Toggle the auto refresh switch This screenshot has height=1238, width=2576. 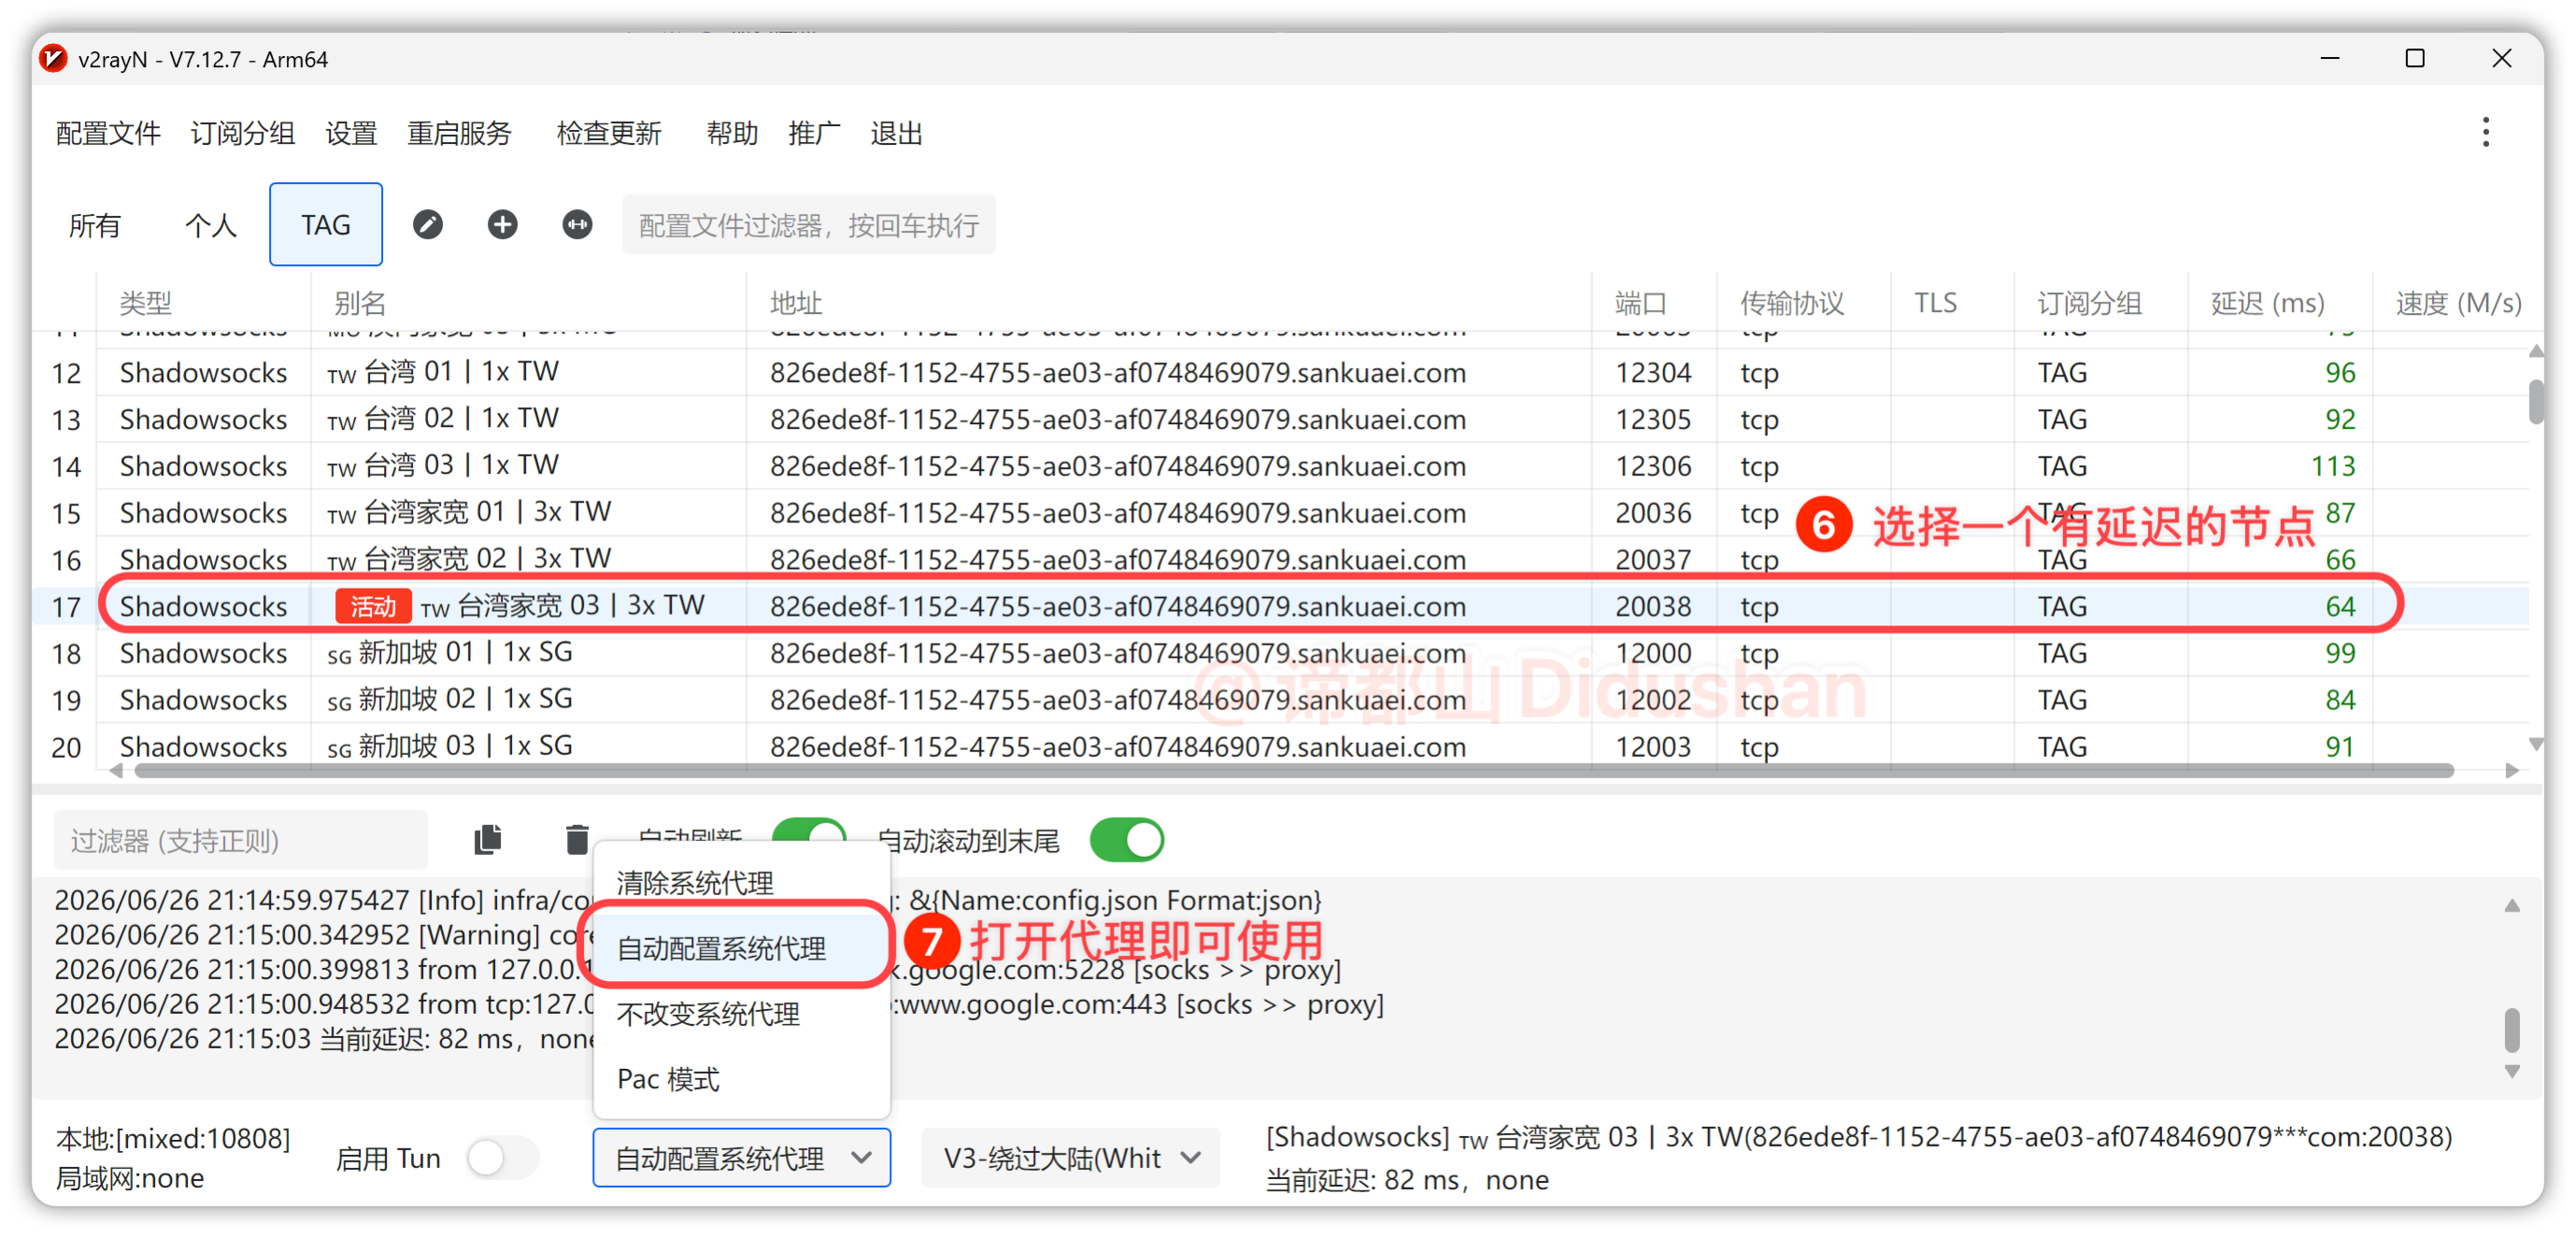click(809, 833)
